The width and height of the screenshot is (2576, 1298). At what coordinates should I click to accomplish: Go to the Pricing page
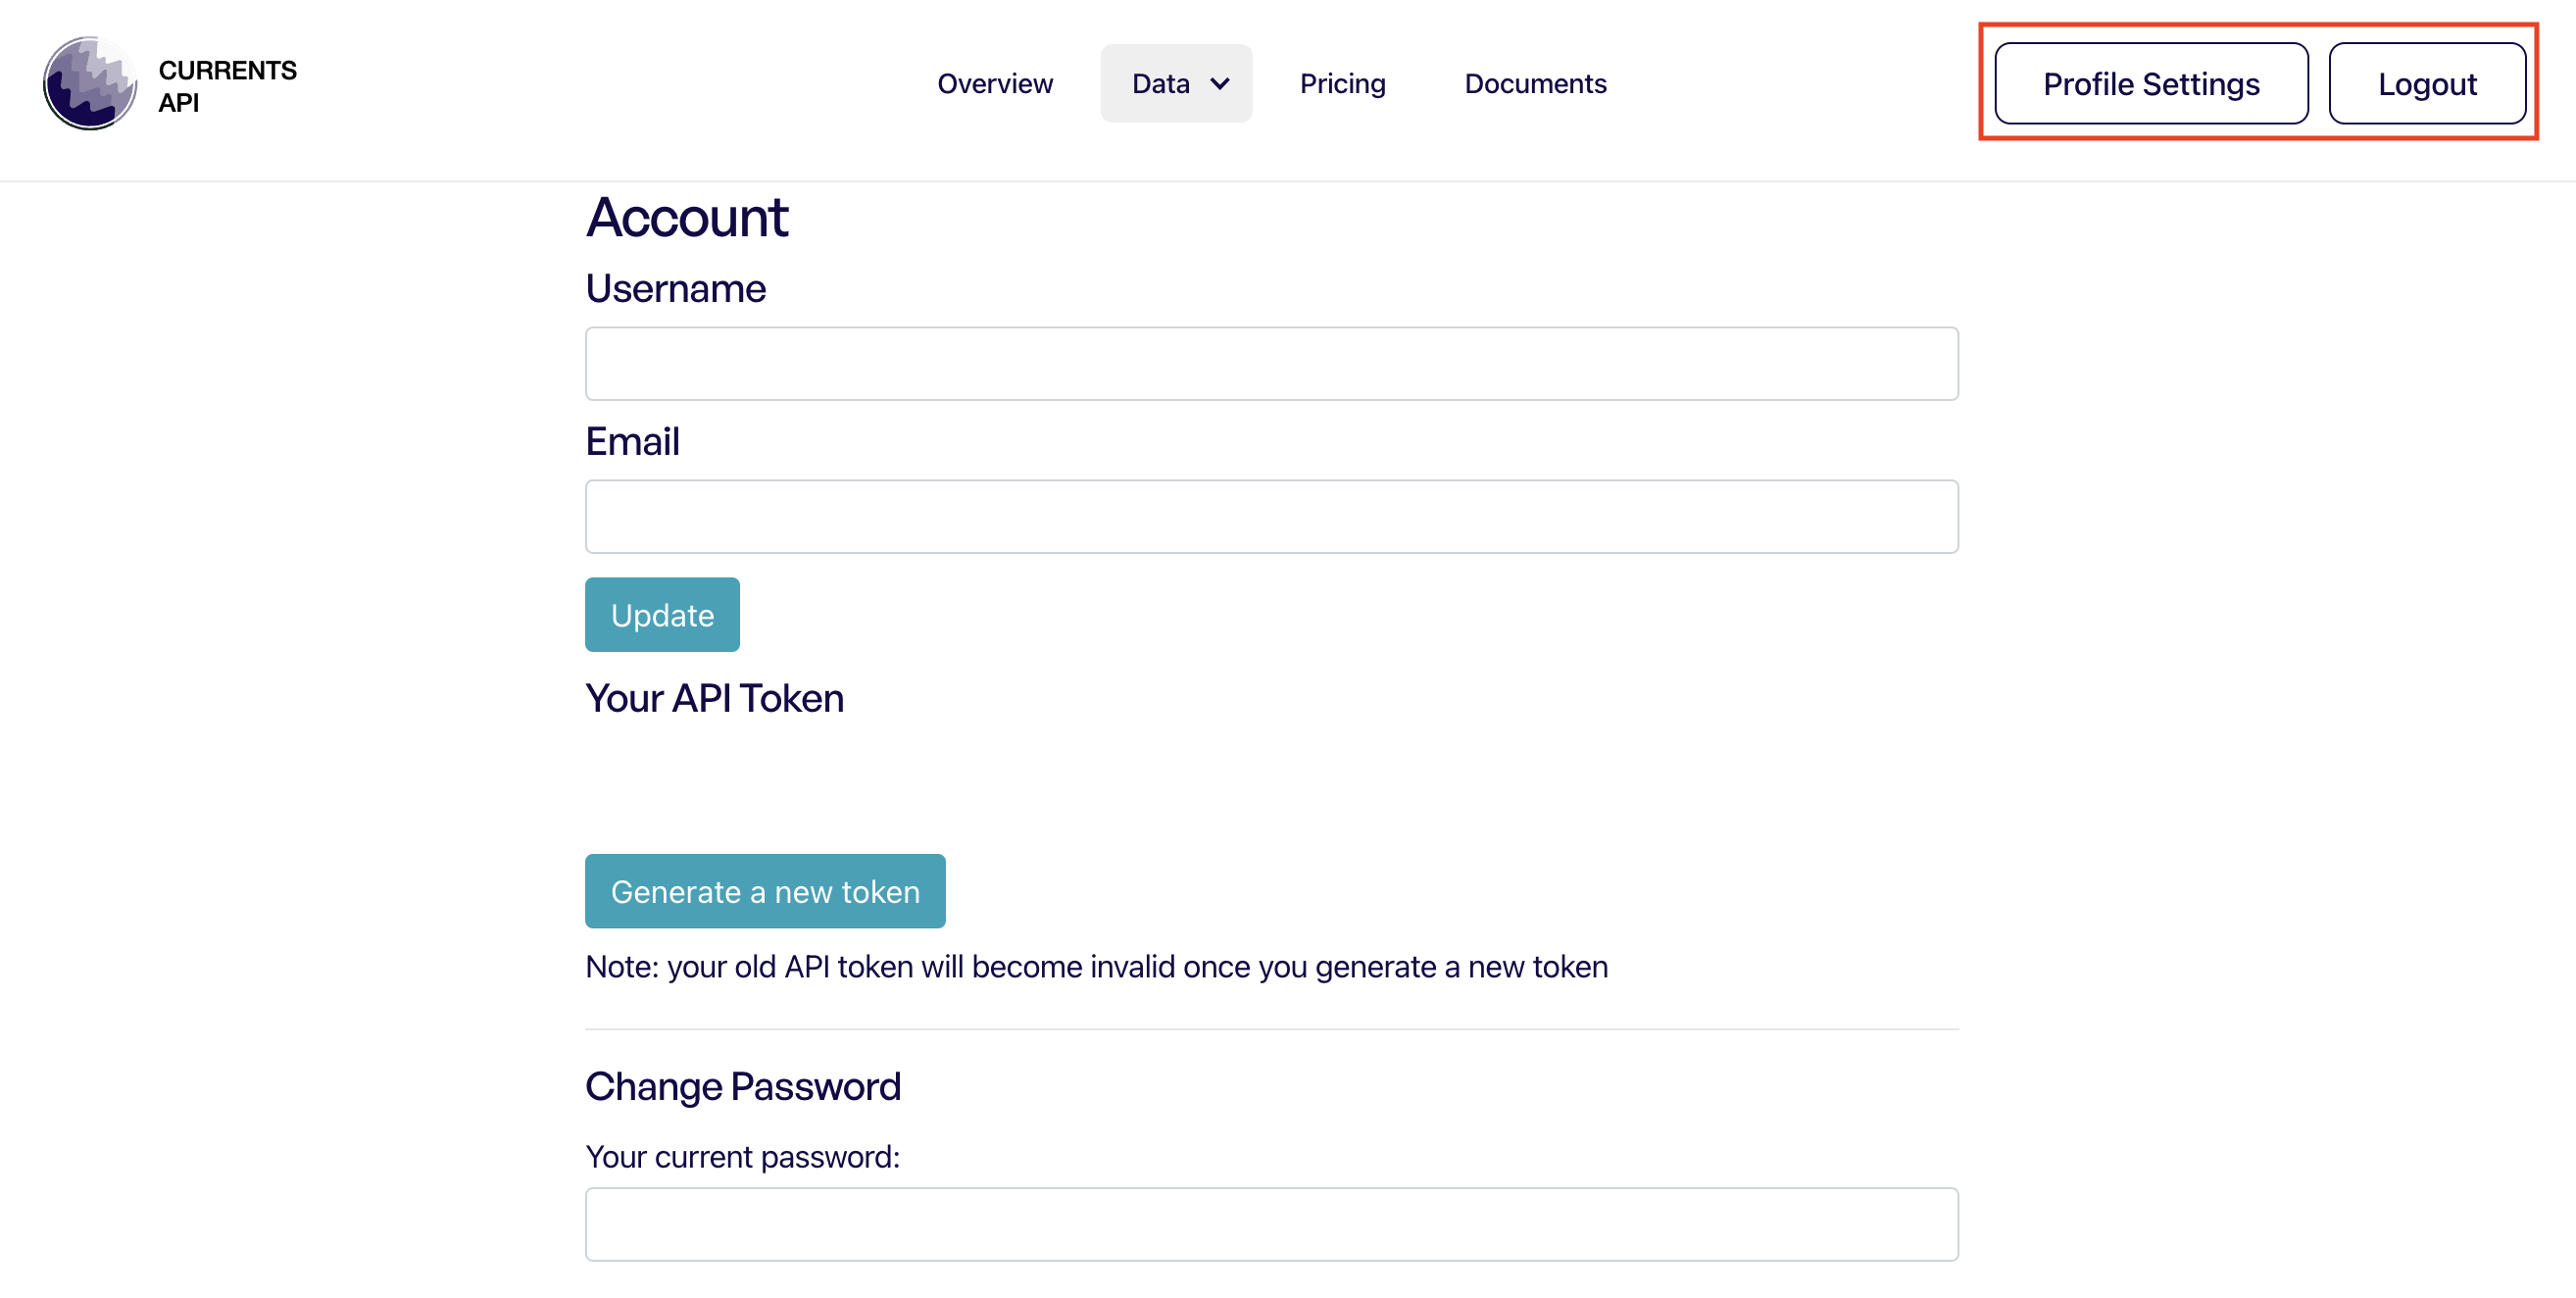(x=1342, y=84)
